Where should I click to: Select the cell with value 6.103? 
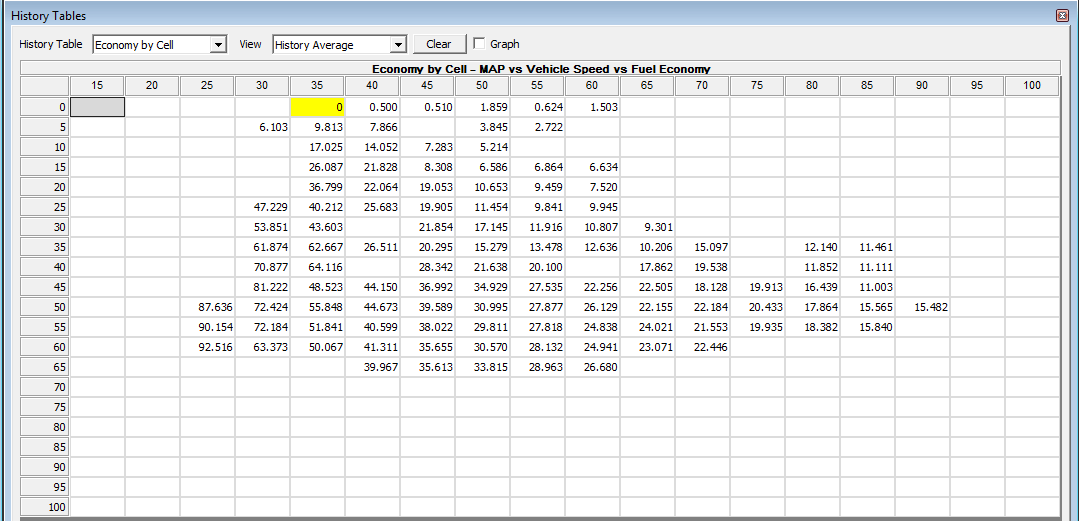[263, 127]
